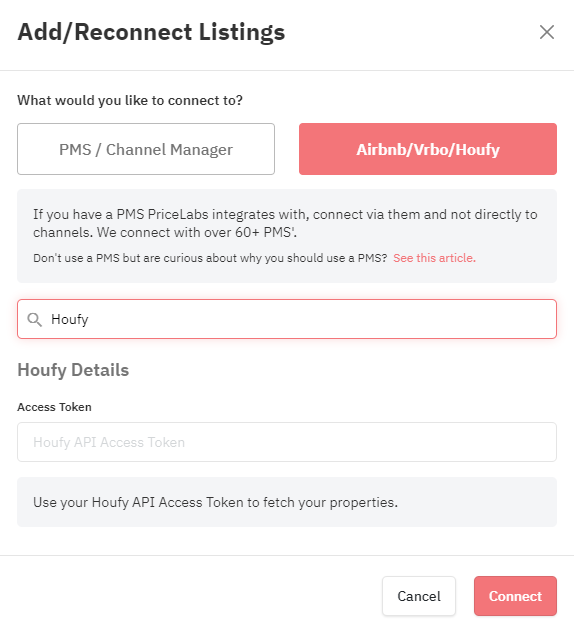Click the 'If you have a PMS PriceLabs' paragraph
574x631 pixels.
285,223
